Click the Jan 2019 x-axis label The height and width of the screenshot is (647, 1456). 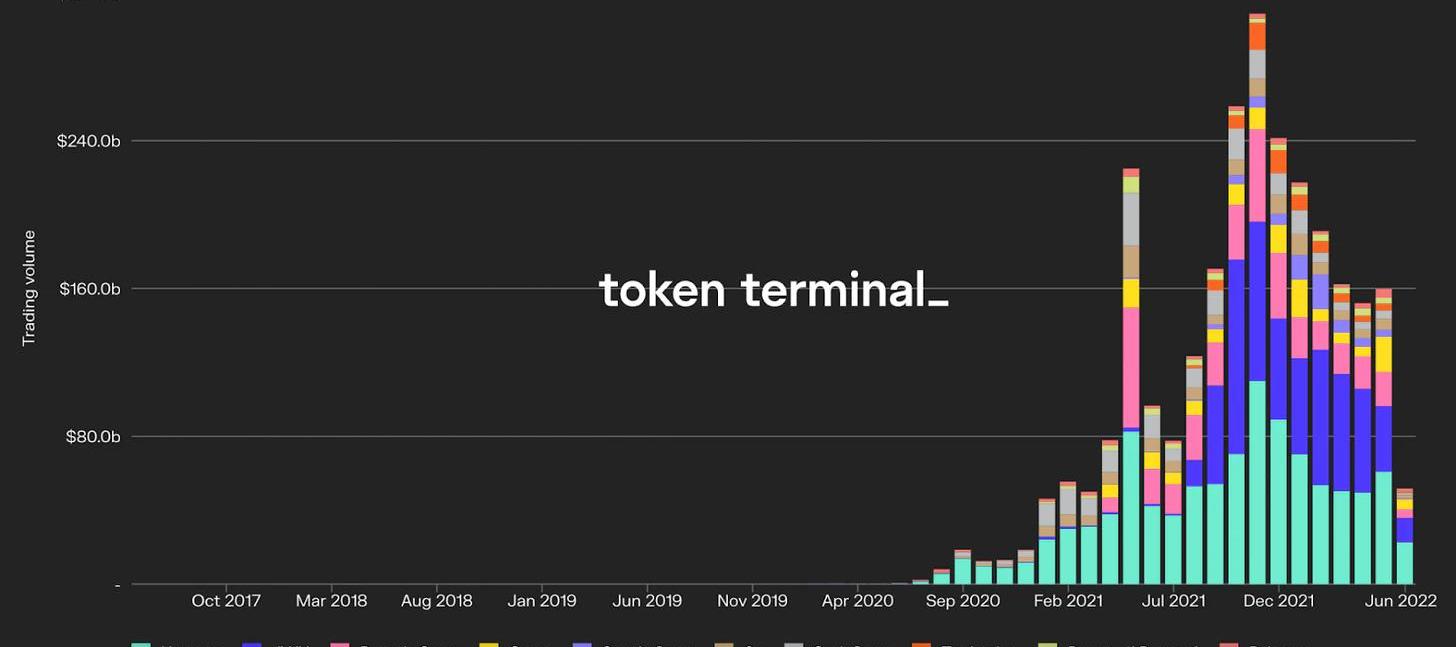pos(541,601)
